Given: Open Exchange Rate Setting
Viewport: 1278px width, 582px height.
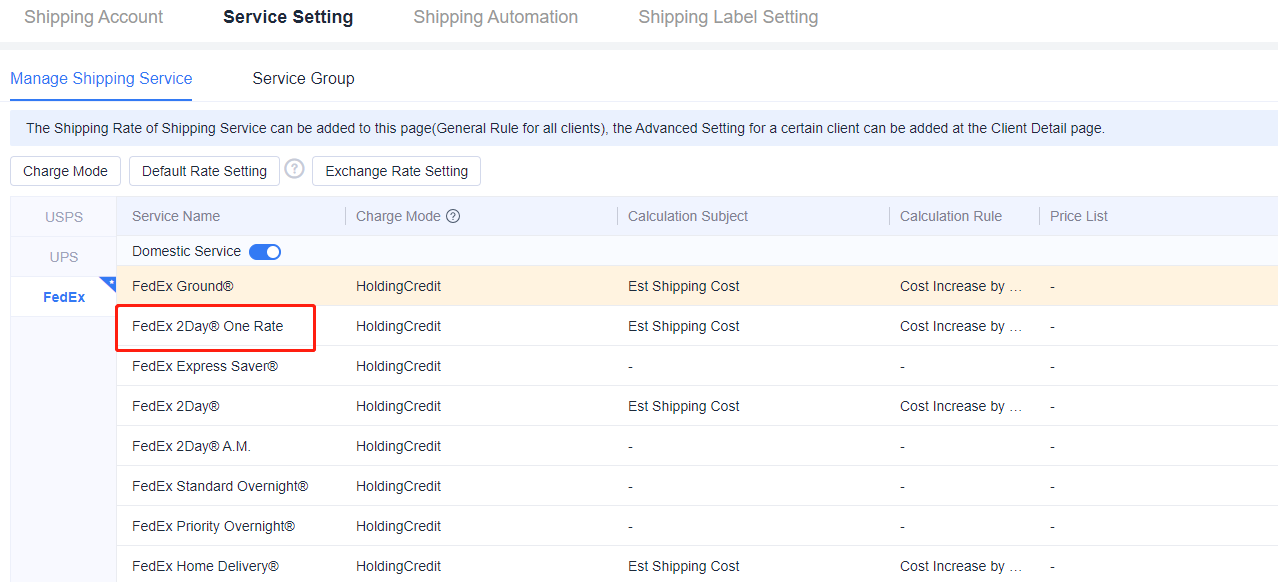Looking at the screenshot, I should click(x=396, y=171).
